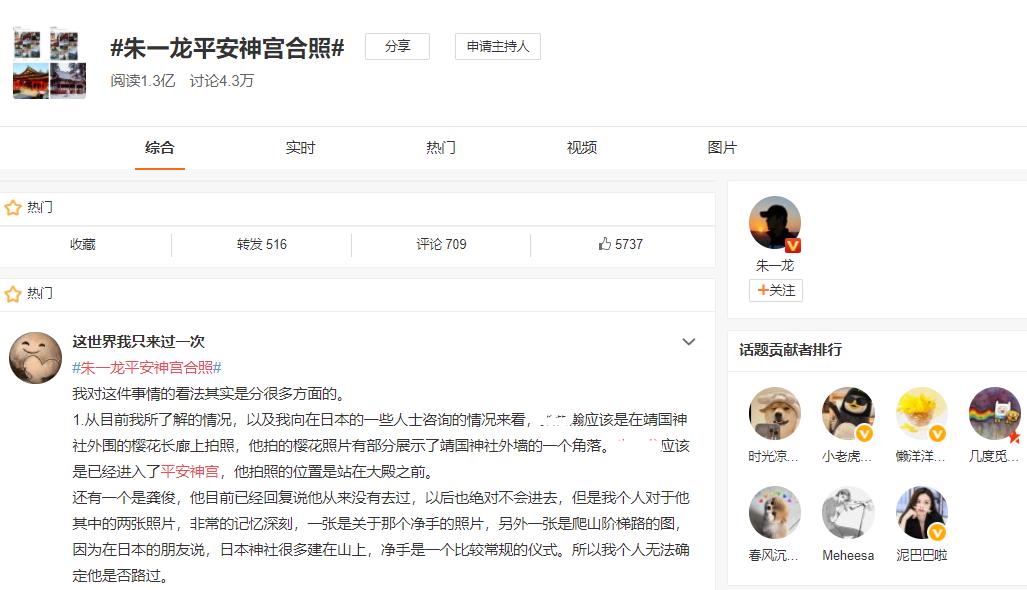
Task: Click the 申请主持人 button
Action: tap(498, 47)
